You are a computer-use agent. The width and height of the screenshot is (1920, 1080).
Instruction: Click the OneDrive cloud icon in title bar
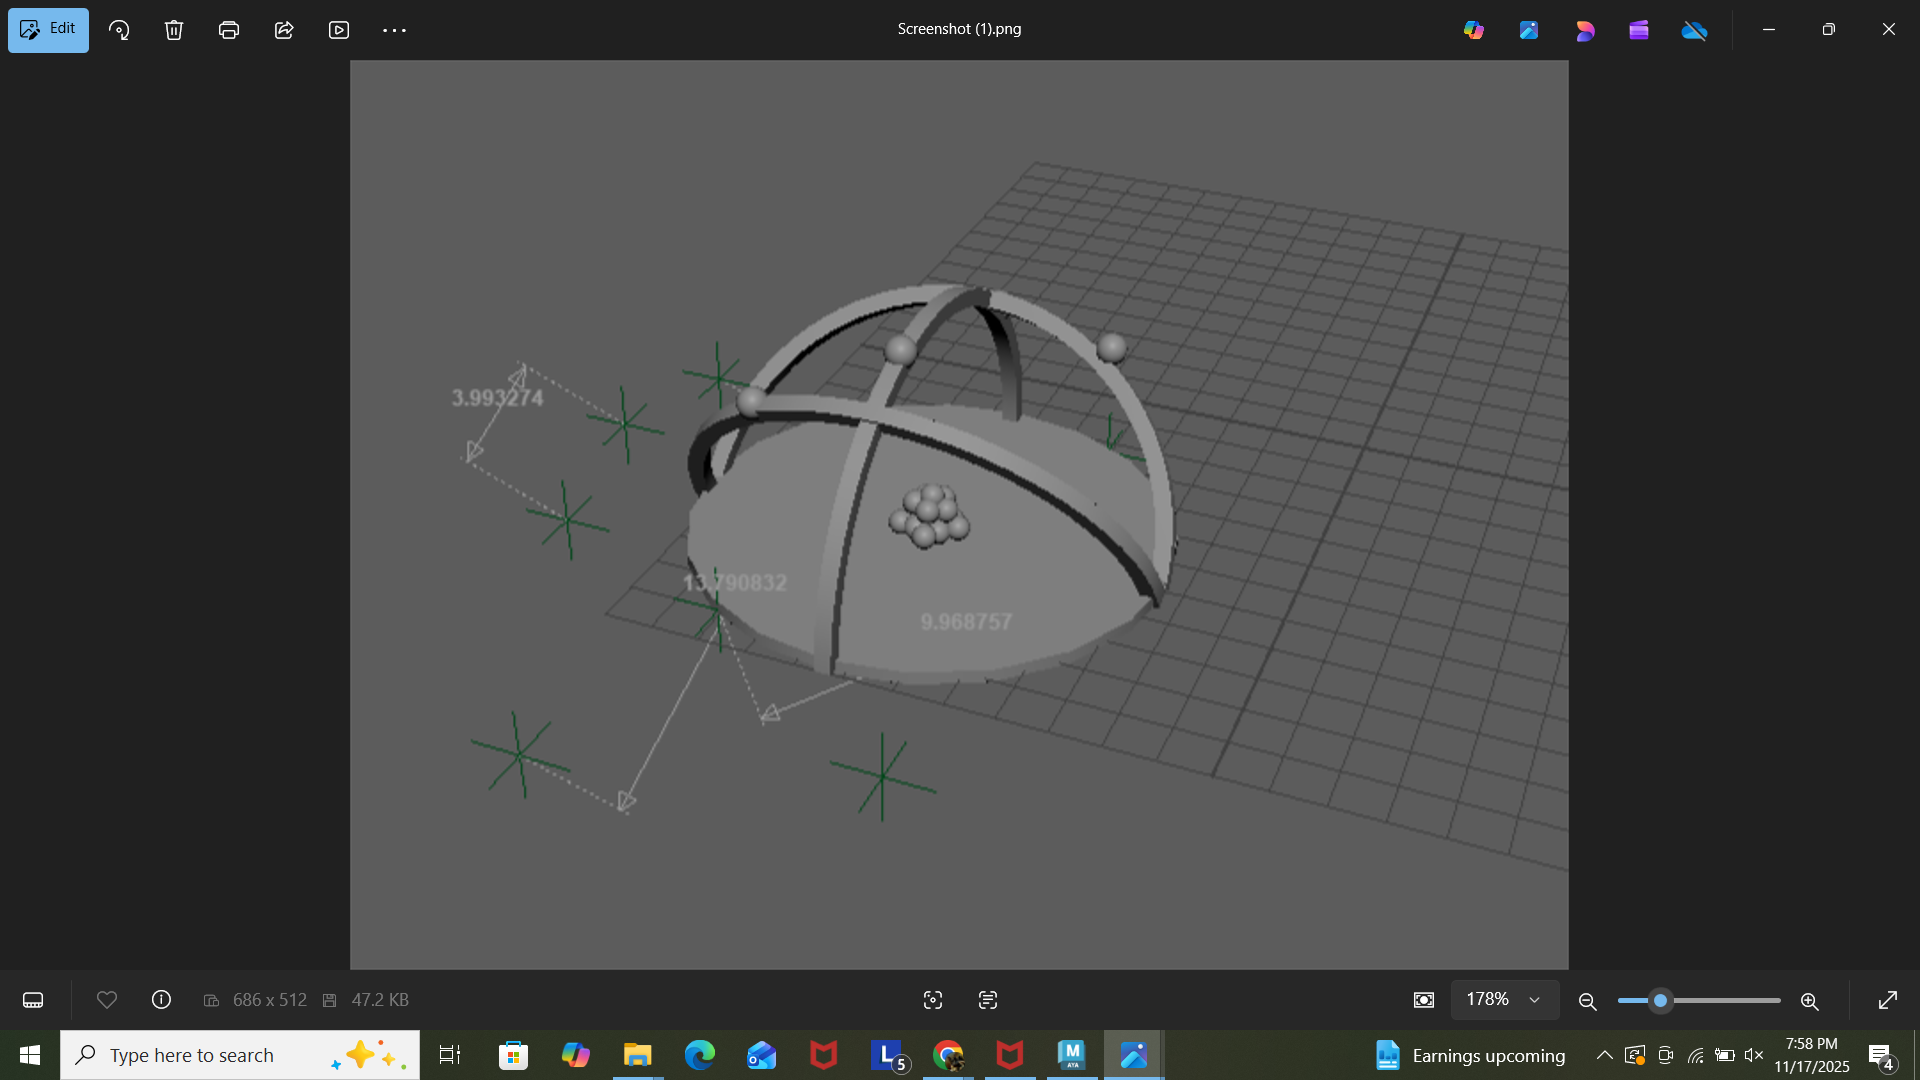click(x=1695, y=30)
